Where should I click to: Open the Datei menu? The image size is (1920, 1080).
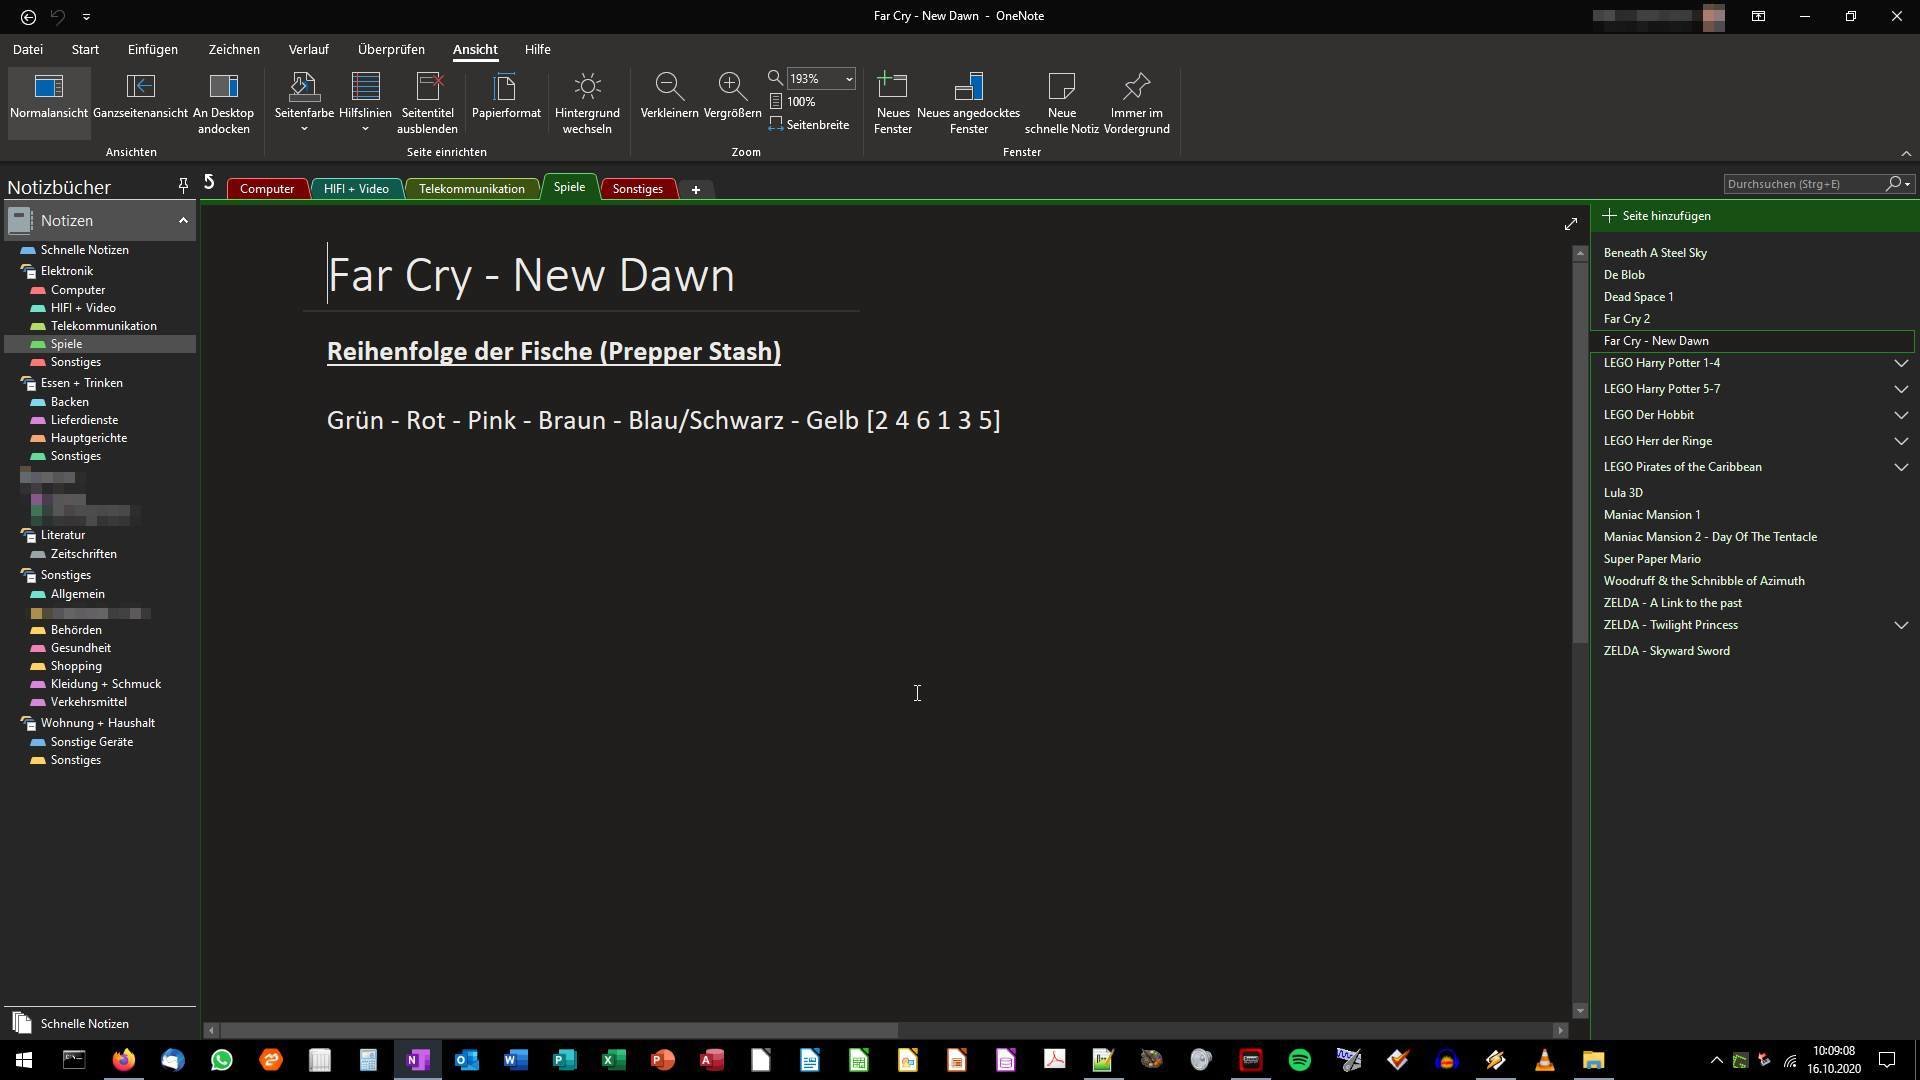click(28, 49)
